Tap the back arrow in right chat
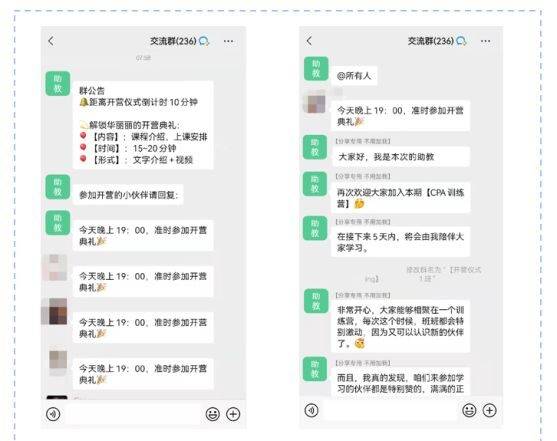Image resolution: width=557 pixels, height=441 pixels. click(x=309, y=41)
